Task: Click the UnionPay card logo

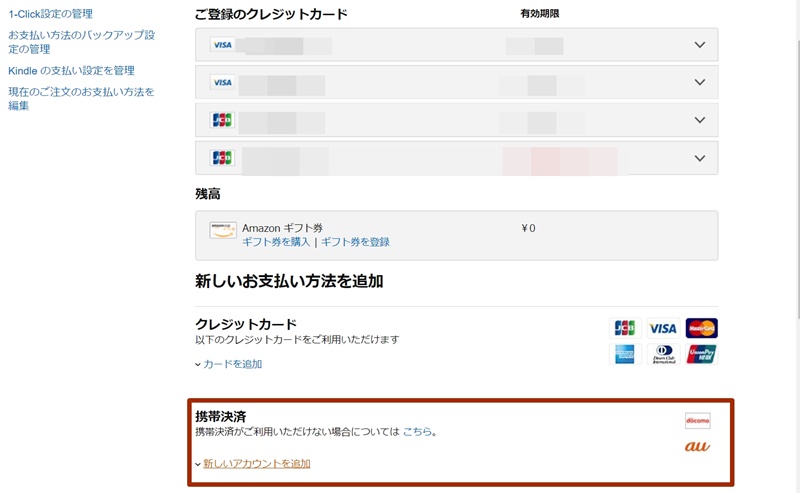Action: coord(701,354)
